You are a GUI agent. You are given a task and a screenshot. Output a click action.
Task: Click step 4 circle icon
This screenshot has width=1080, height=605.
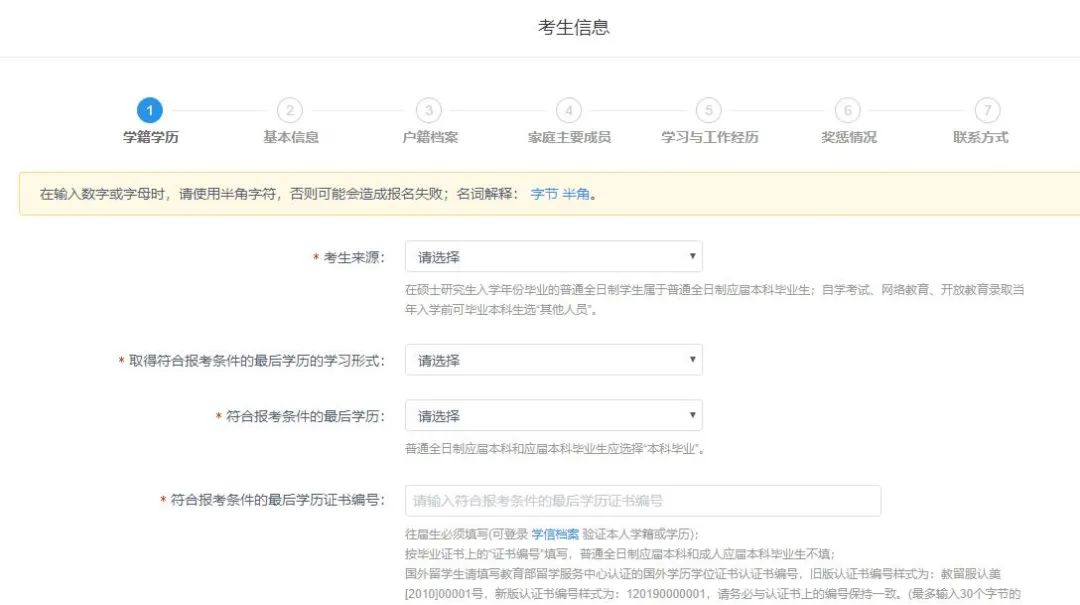[x=568, y=110]
